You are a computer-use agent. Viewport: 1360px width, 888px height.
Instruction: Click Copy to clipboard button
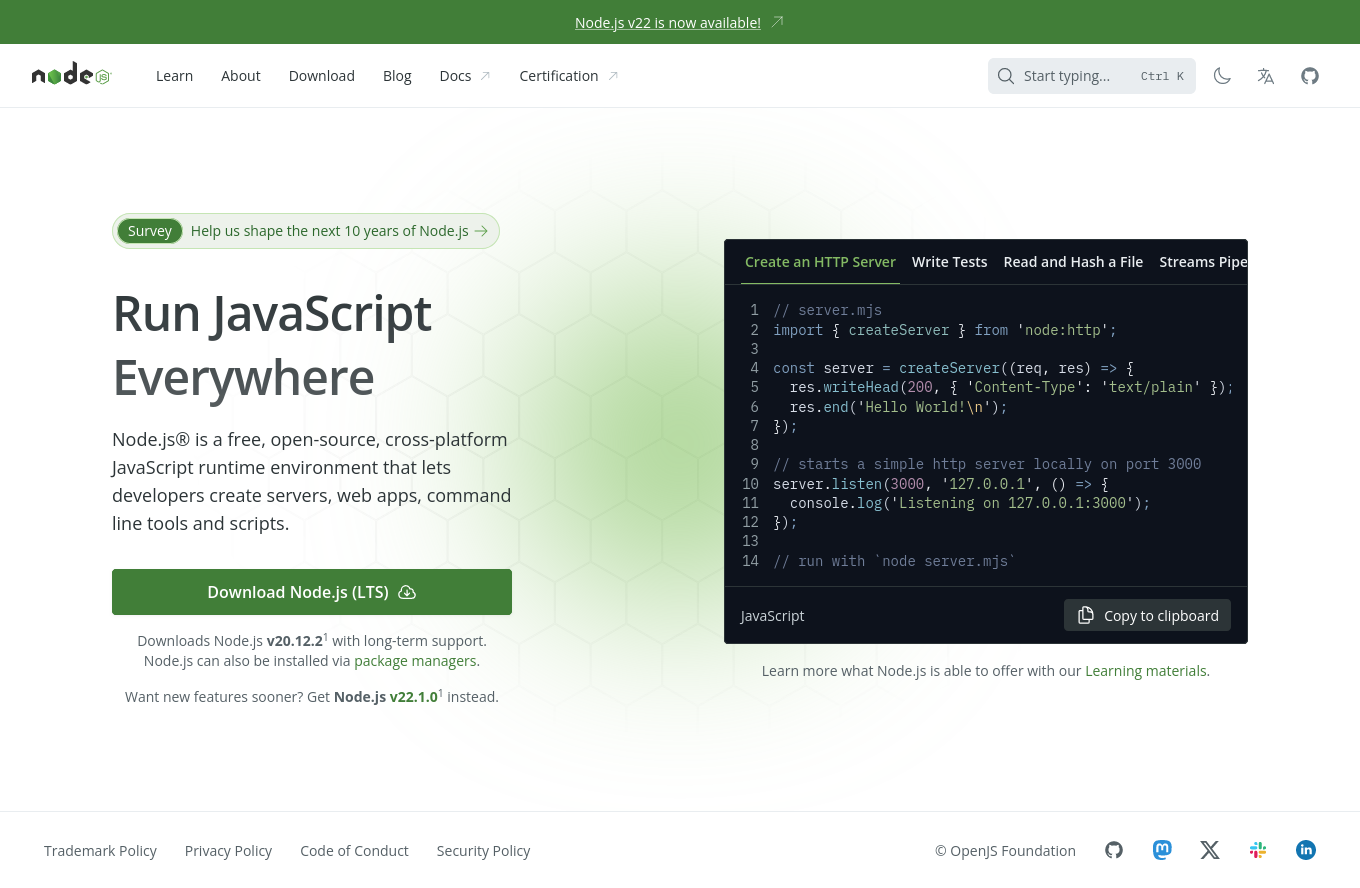coord(1147,616)
